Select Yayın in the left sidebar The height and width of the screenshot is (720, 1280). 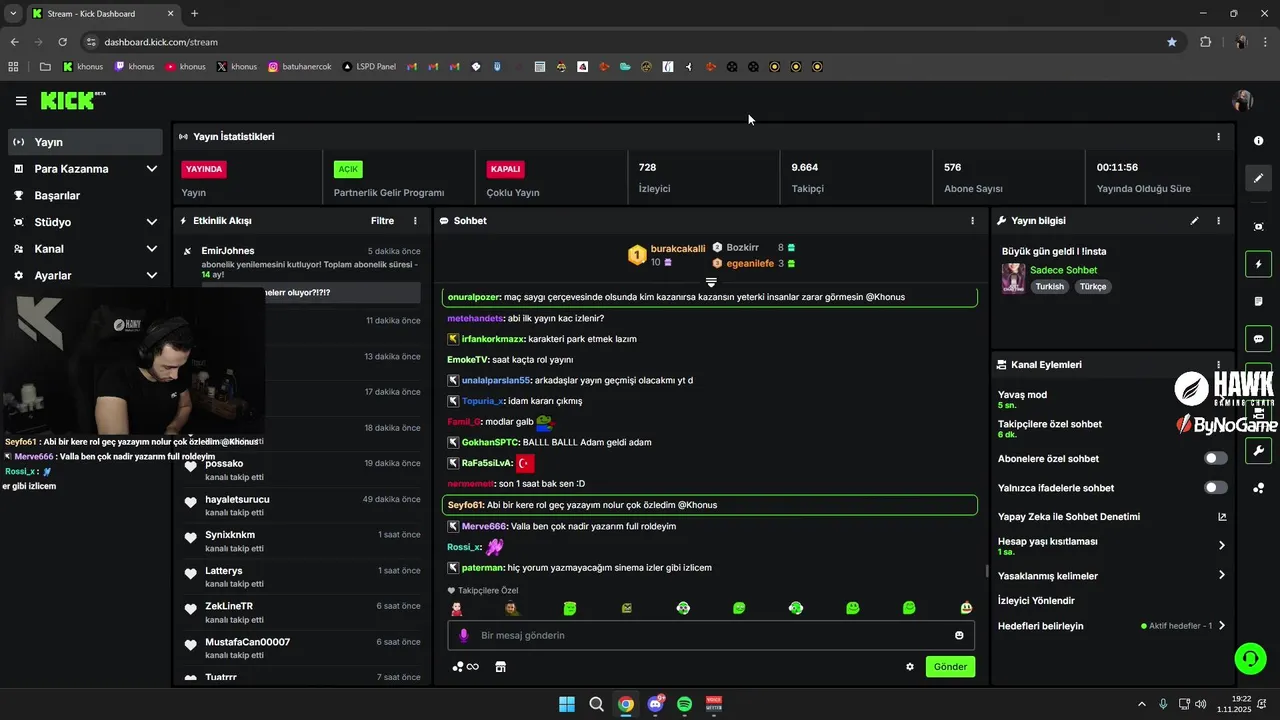point(85,142)
